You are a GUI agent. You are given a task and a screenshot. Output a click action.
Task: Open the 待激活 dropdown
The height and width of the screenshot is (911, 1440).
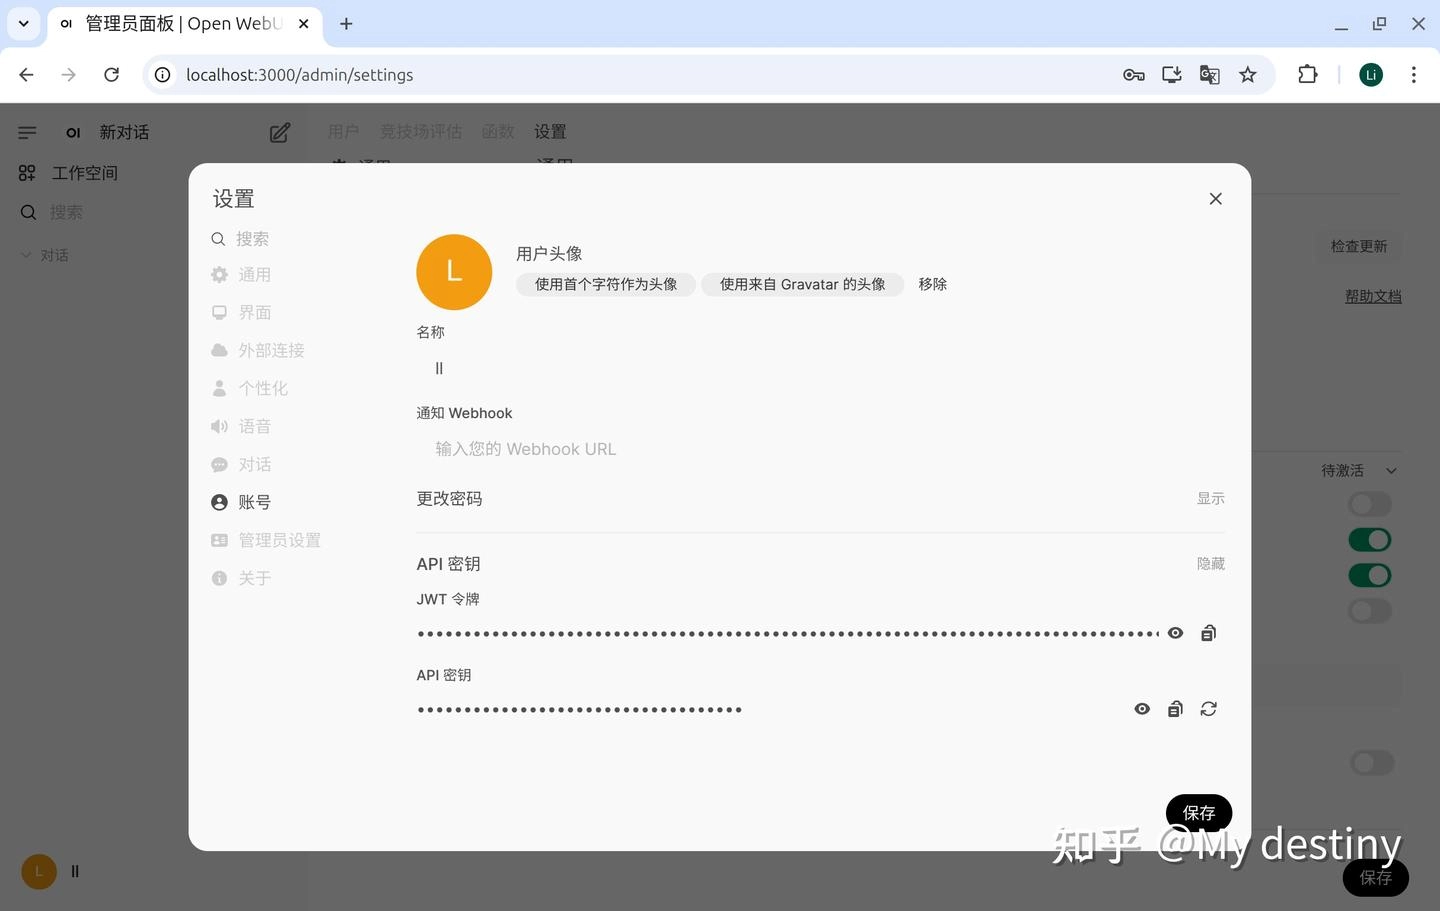(1358, 471)
